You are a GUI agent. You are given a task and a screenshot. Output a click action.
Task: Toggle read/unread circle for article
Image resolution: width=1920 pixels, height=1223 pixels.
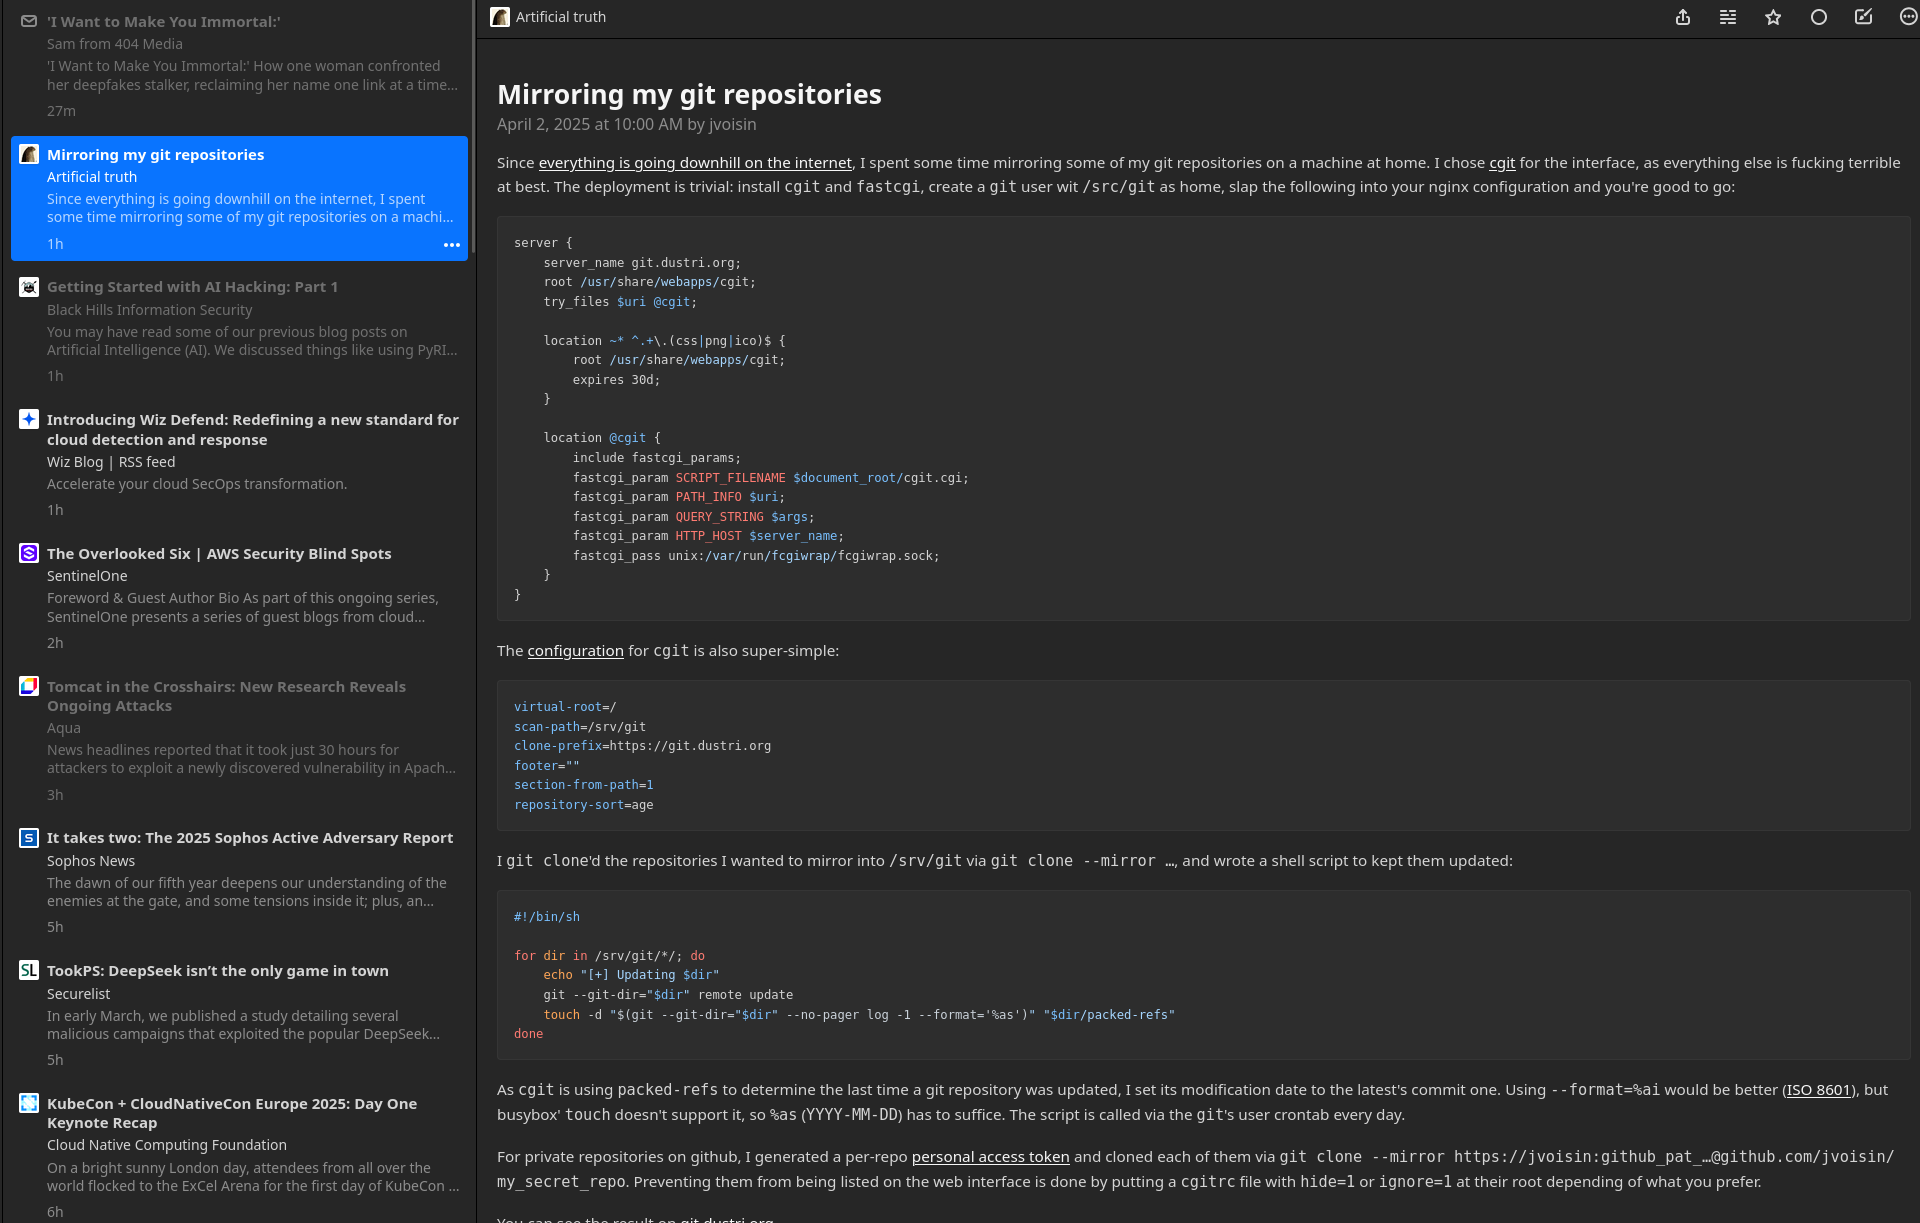(1819, 17)
